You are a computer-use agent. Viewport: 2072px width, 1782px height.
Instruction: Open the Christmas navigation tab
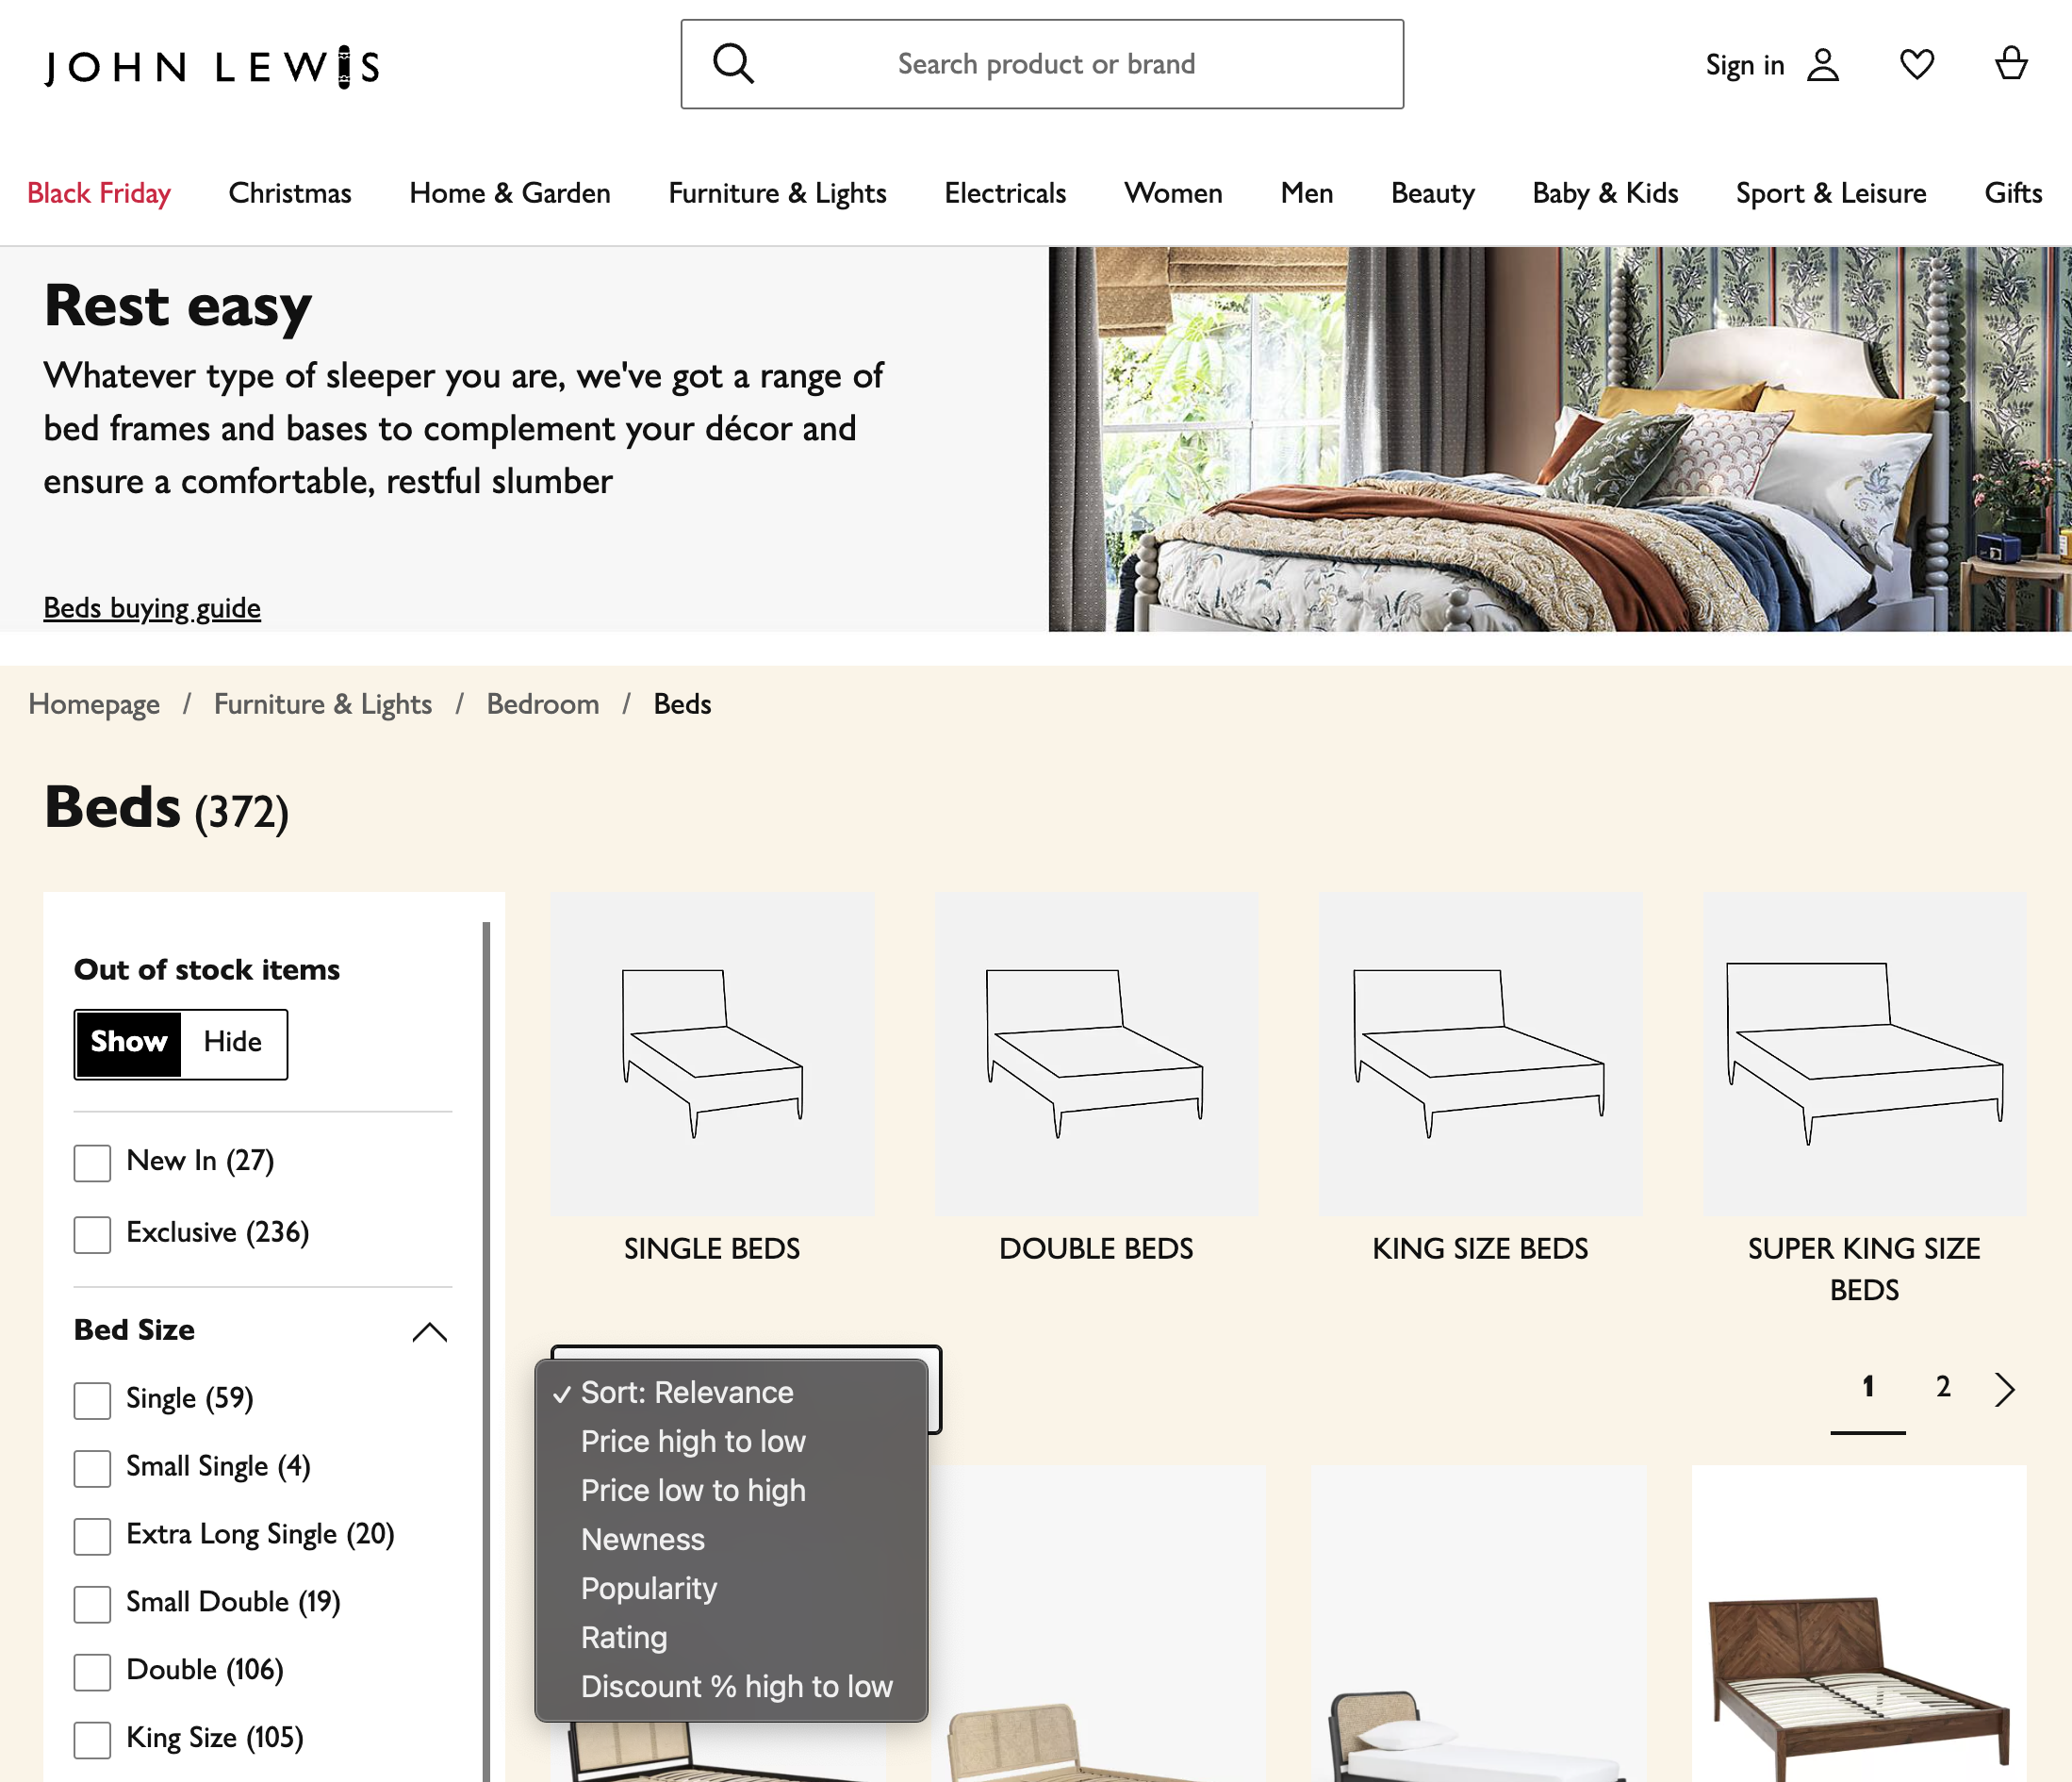[x=289, y=193]
